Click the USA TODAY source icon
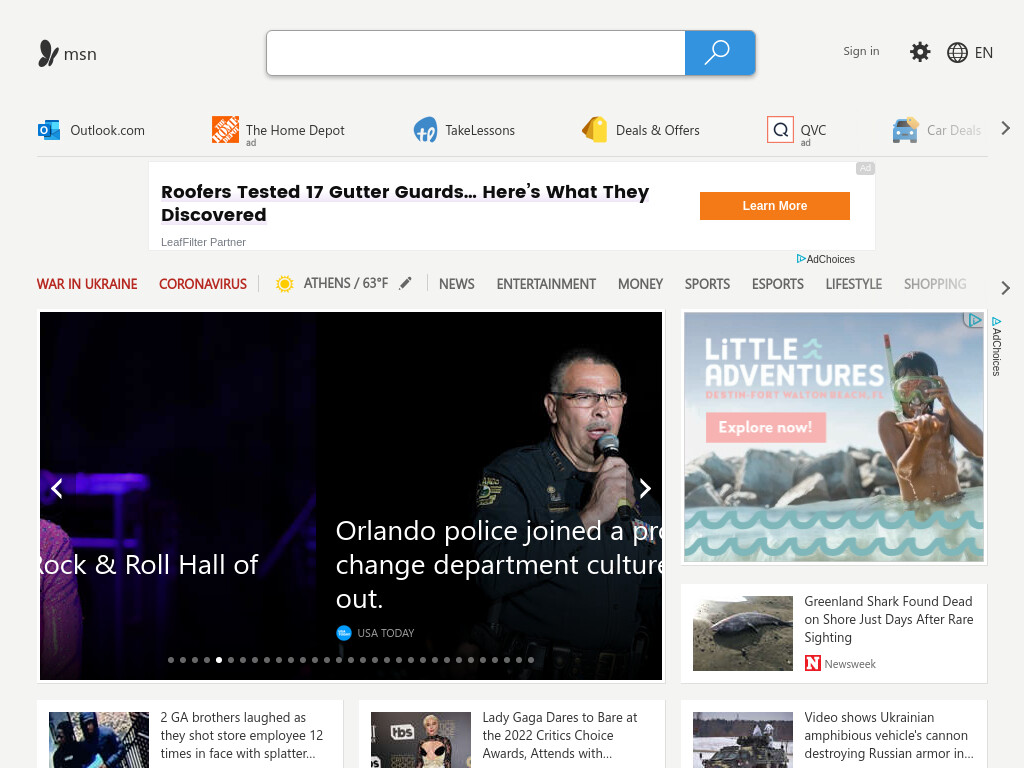 click(x=344, y=633)
